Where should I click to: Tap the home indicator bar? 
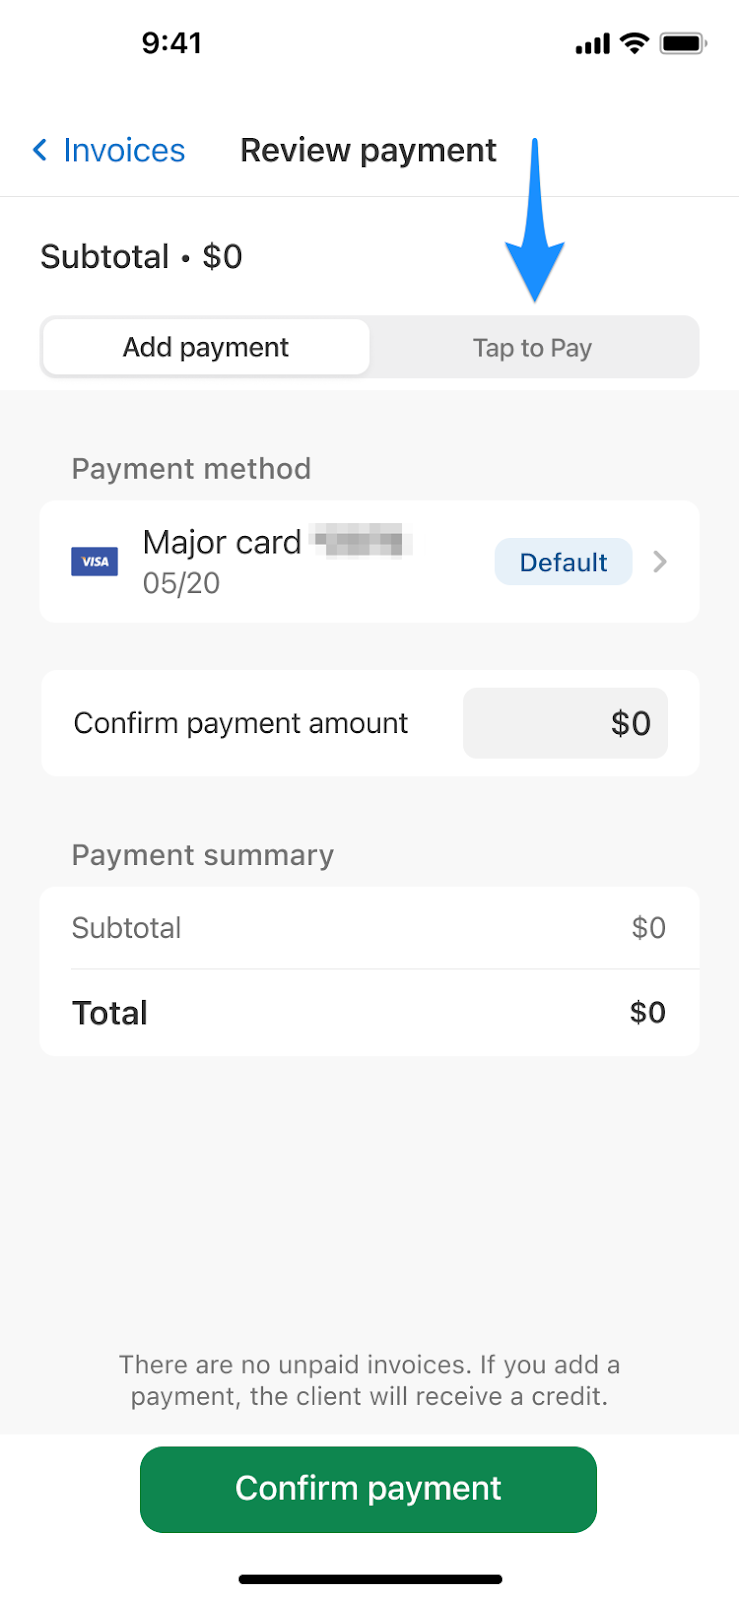click(x=370, y=1579)
